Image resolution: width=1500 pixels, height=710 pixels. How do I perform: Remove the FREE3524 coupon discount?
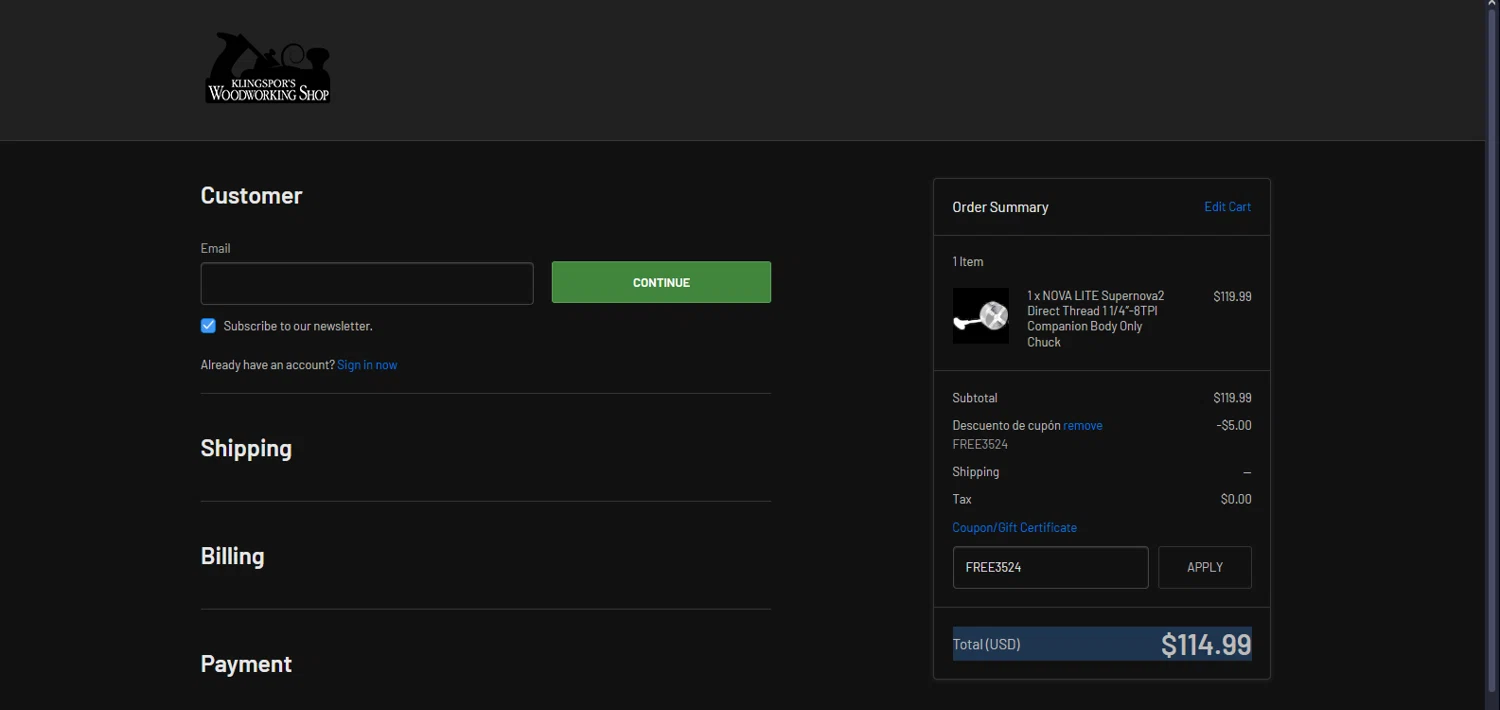(x=1082, y=425)
